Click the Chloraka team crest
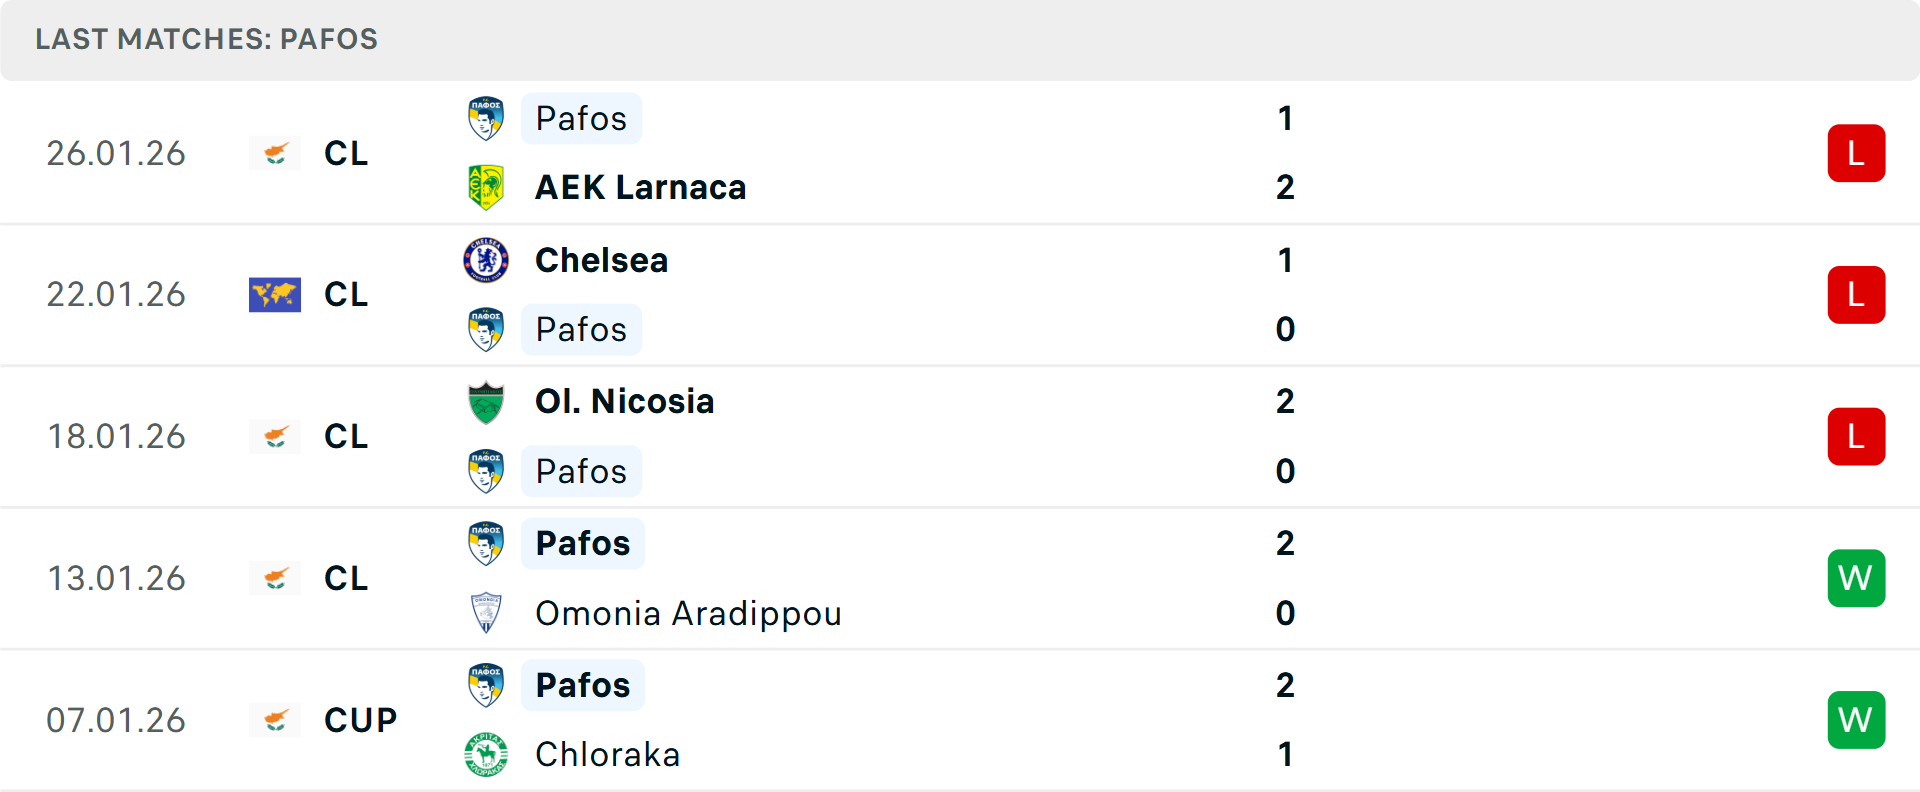1920x792 pixels. pyautogui.click(x=486, y=754)
